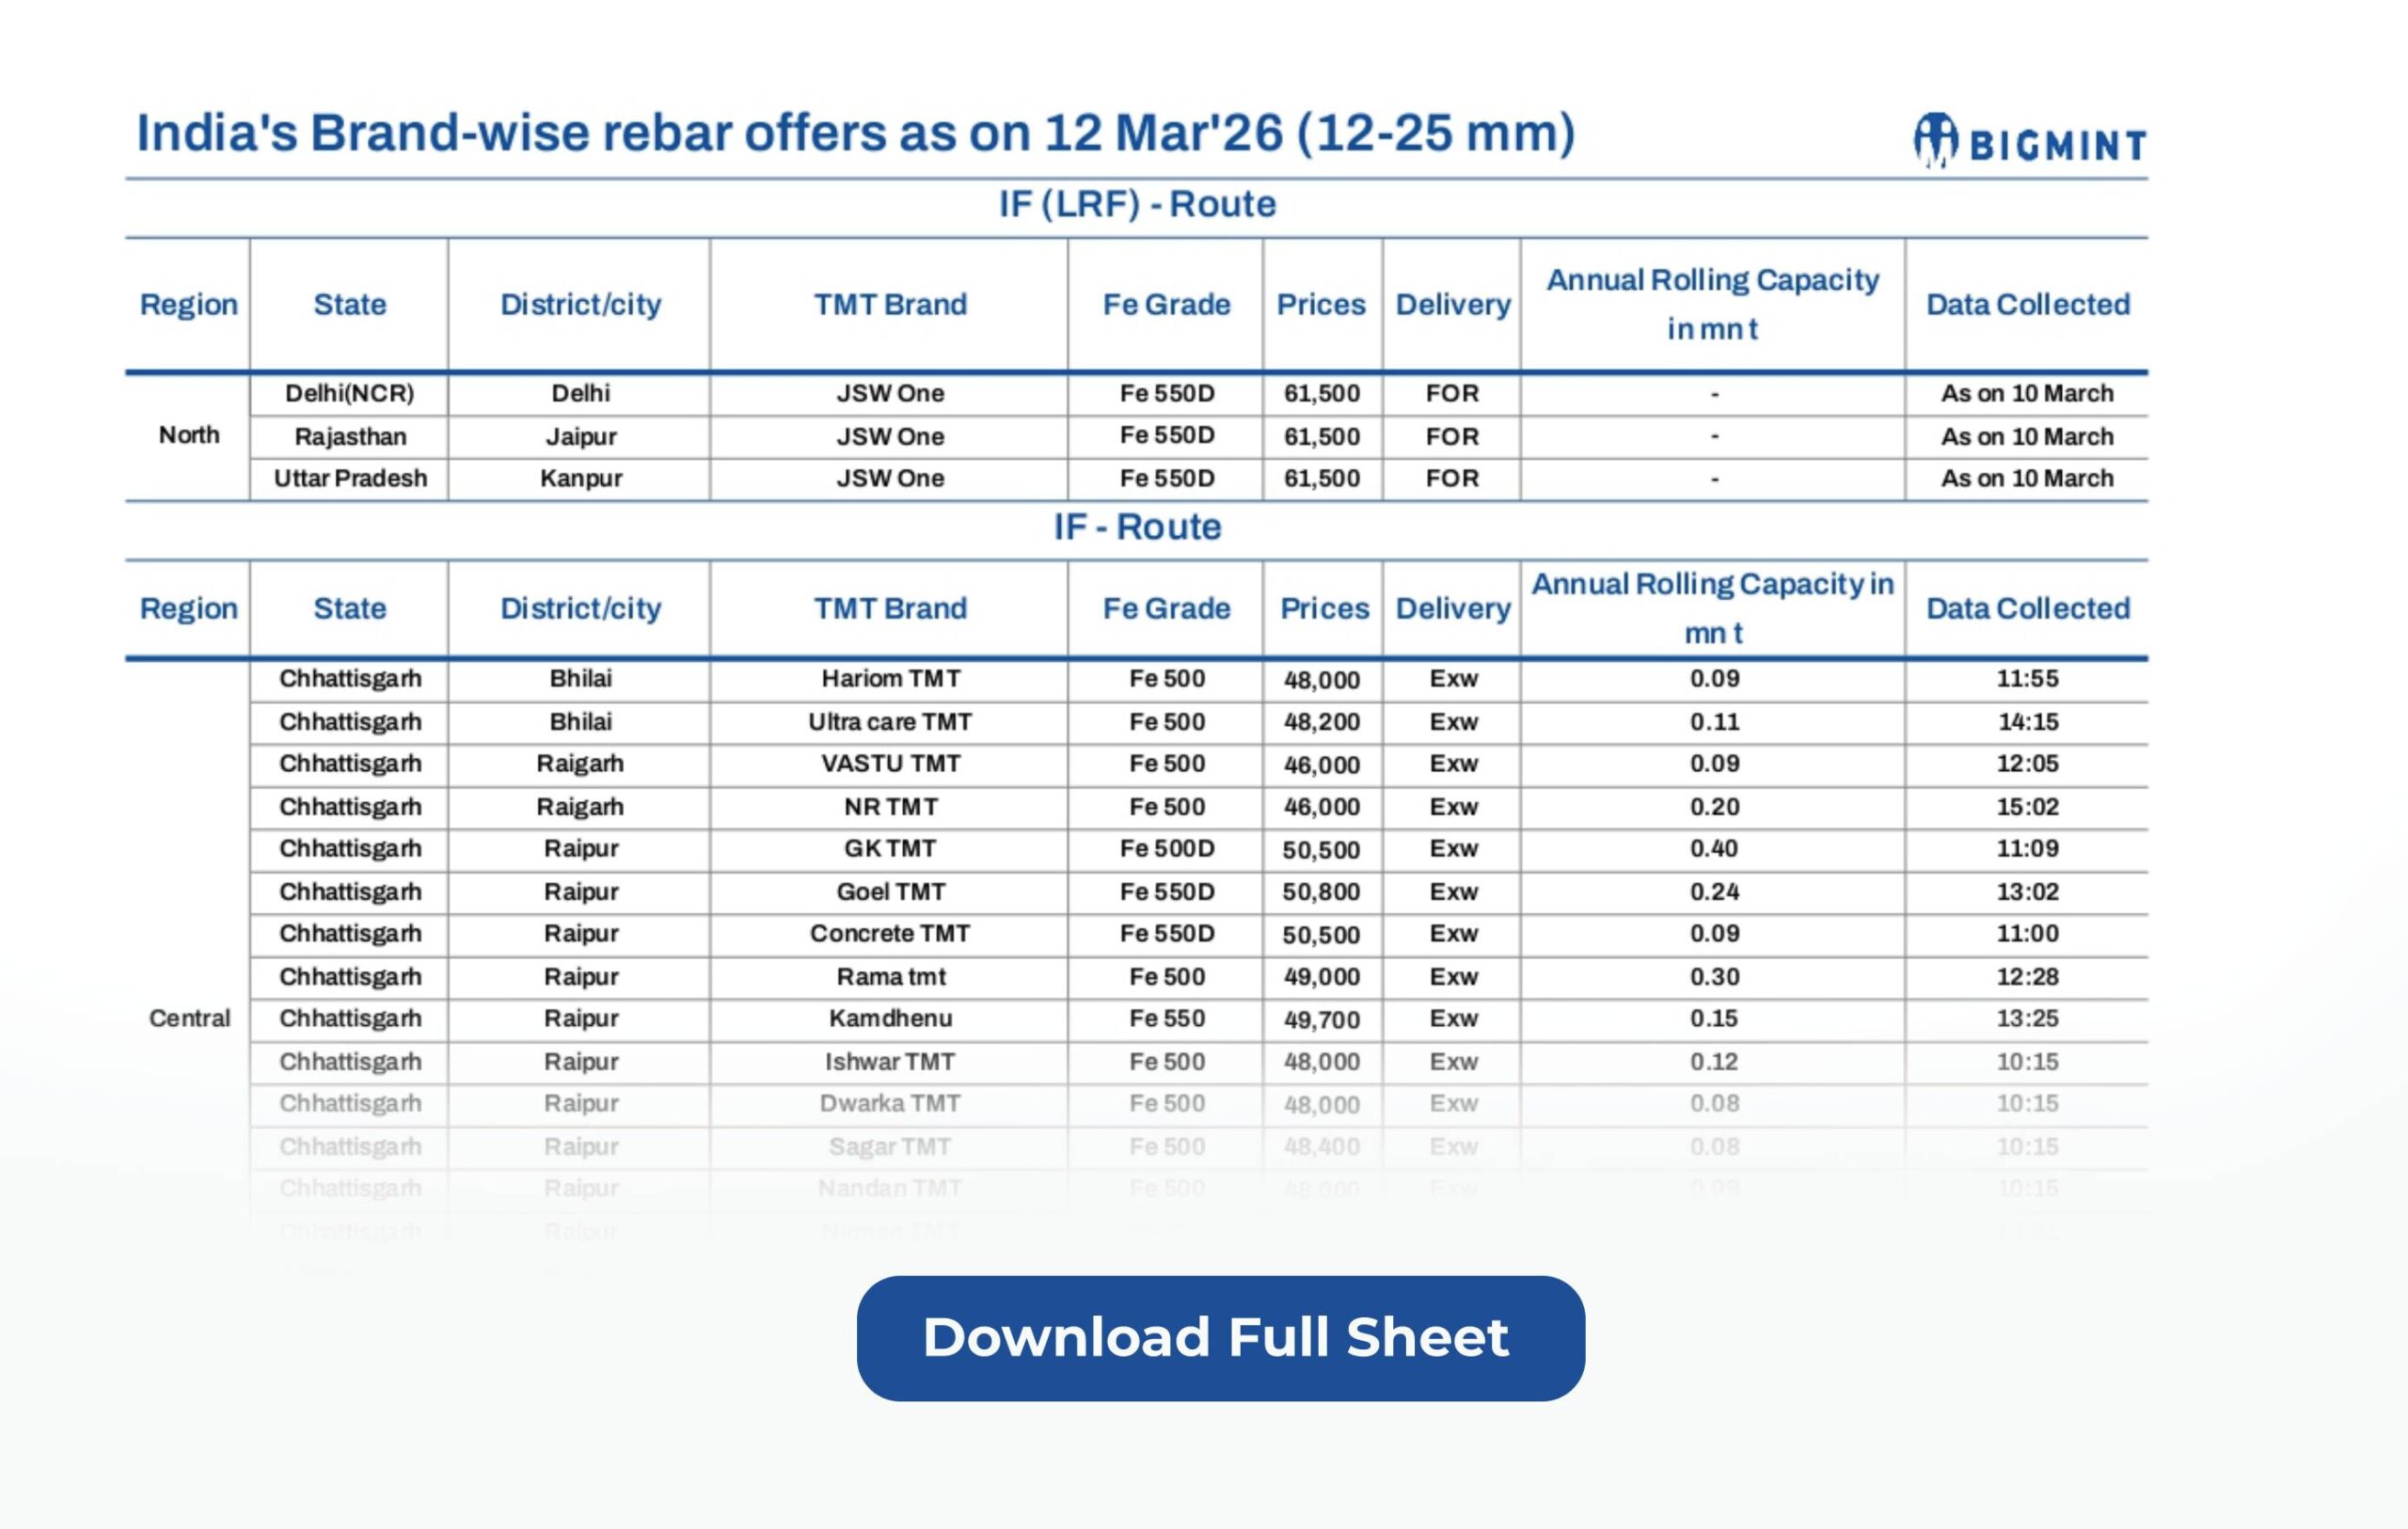Click the Goel TMT brand cell
This screenshot has width=2408, height=1529.
coord(889,892)
